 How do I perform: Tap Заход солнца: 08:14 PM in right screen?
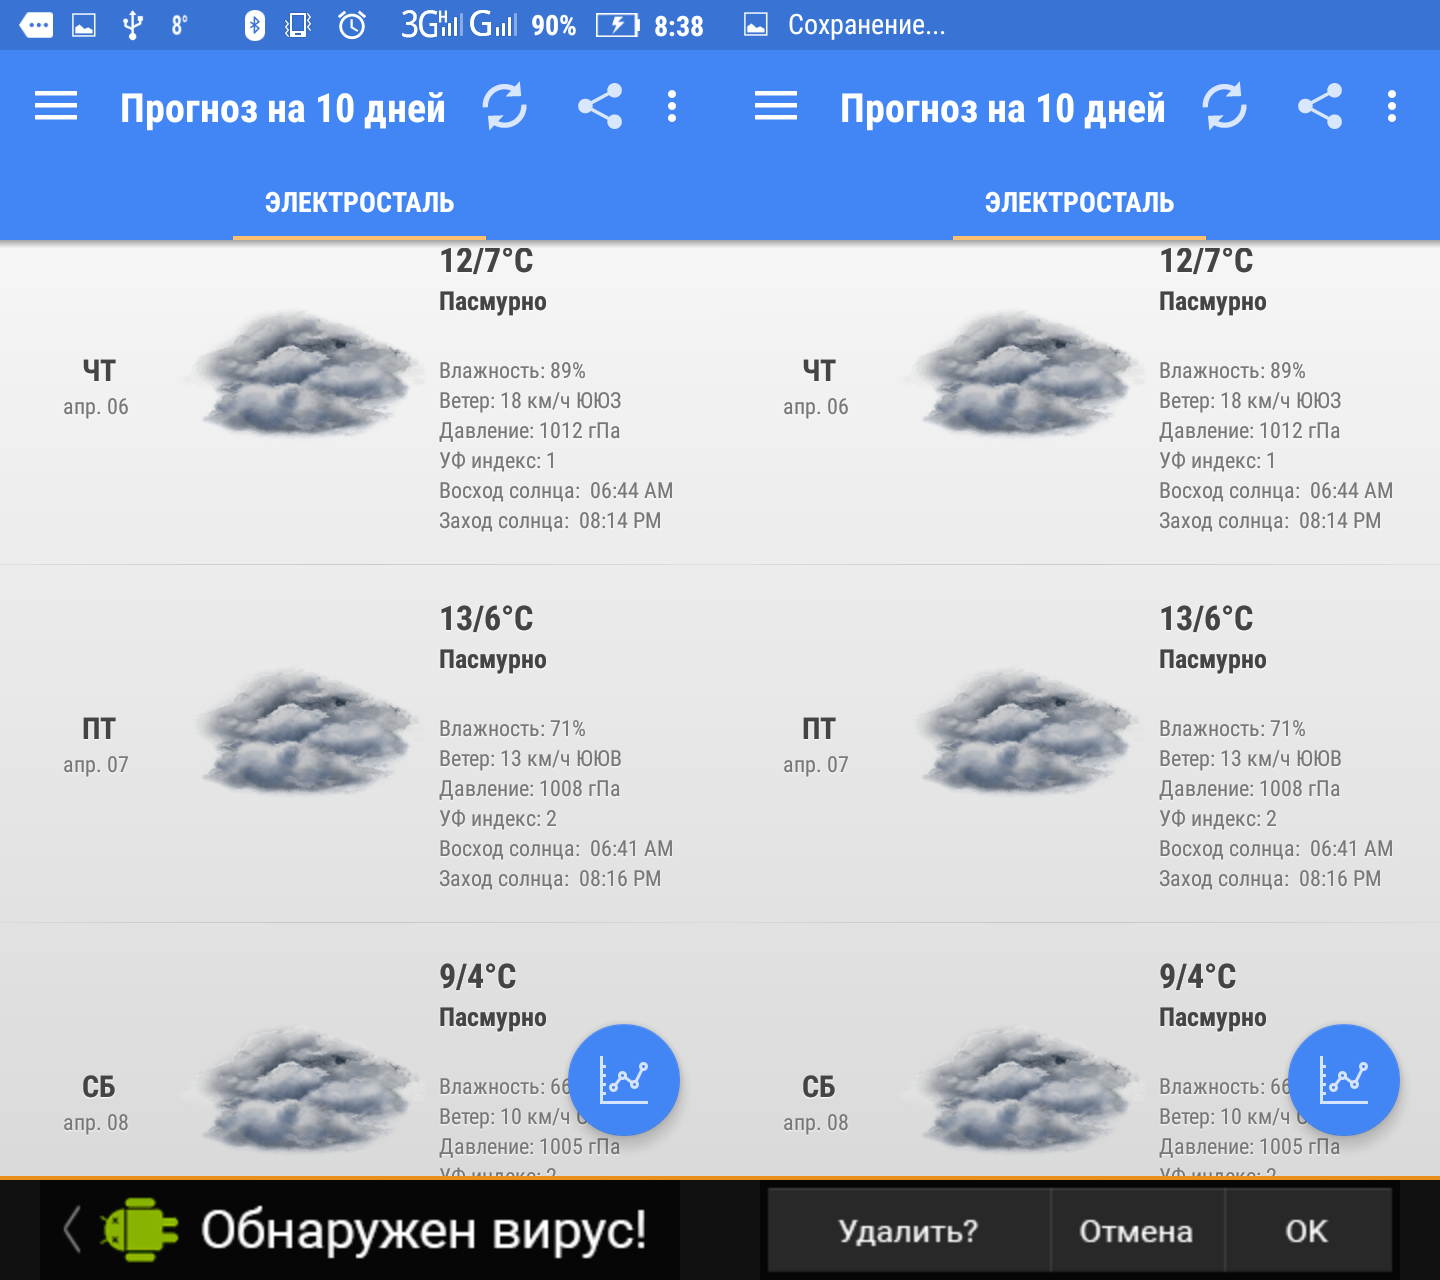[x=1270, y=521]
